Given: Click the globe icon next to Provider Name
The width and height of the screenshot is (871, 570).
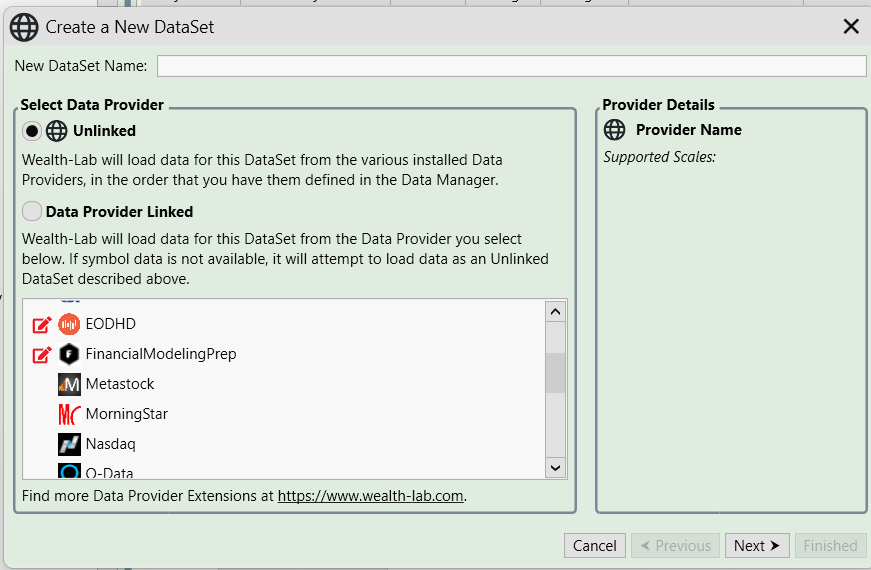Looking at the screenshot, I should coord(614,129).
